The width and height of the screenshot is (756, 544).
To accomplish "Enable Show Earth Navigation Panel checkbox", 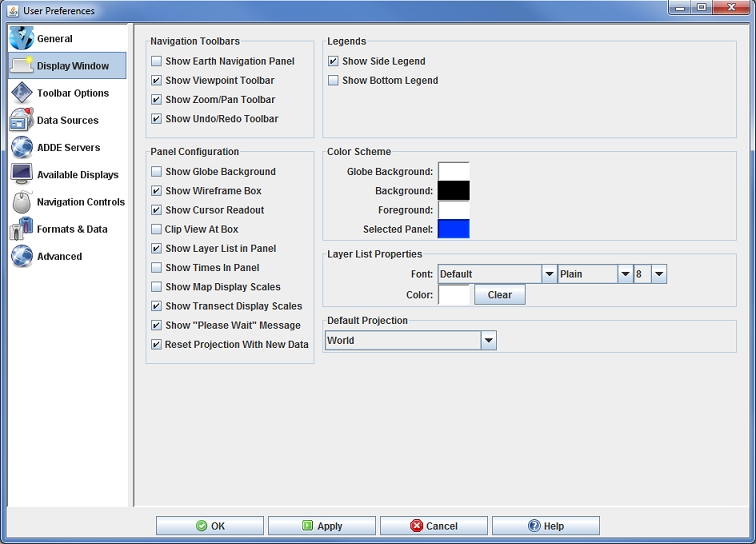I will pyautogui.click(x=156, y=62).
